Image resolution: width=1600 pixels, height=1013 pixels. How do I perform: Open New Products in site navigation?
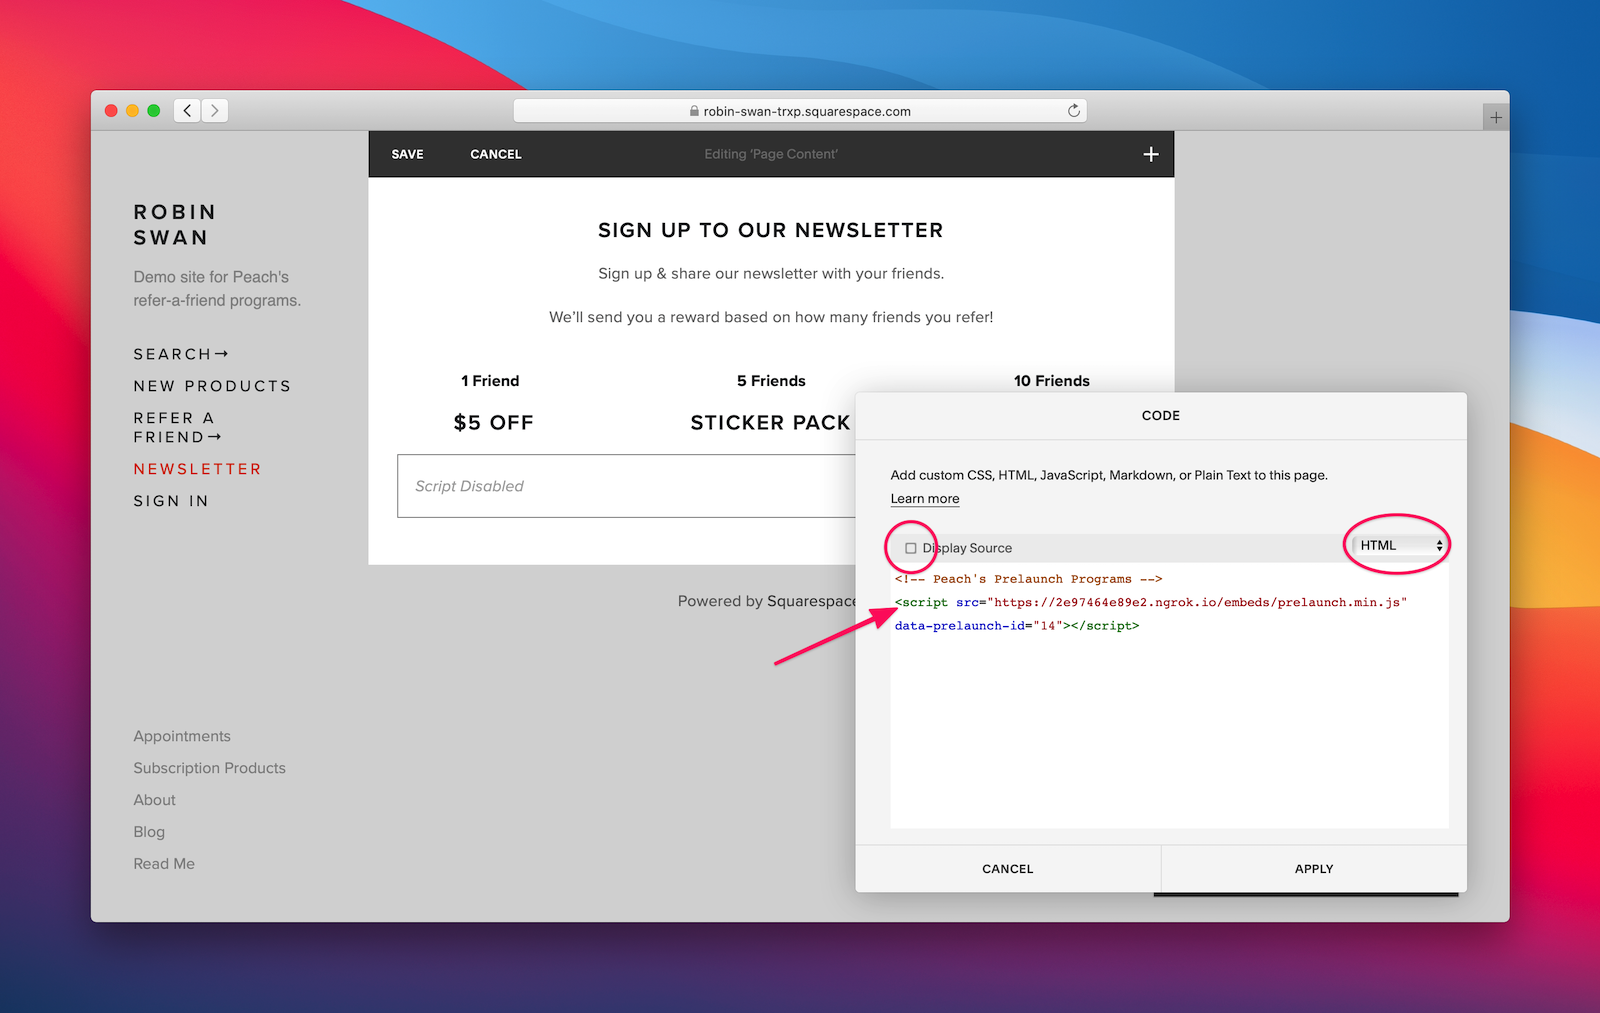pyautogui.click(x=212, y=386)
